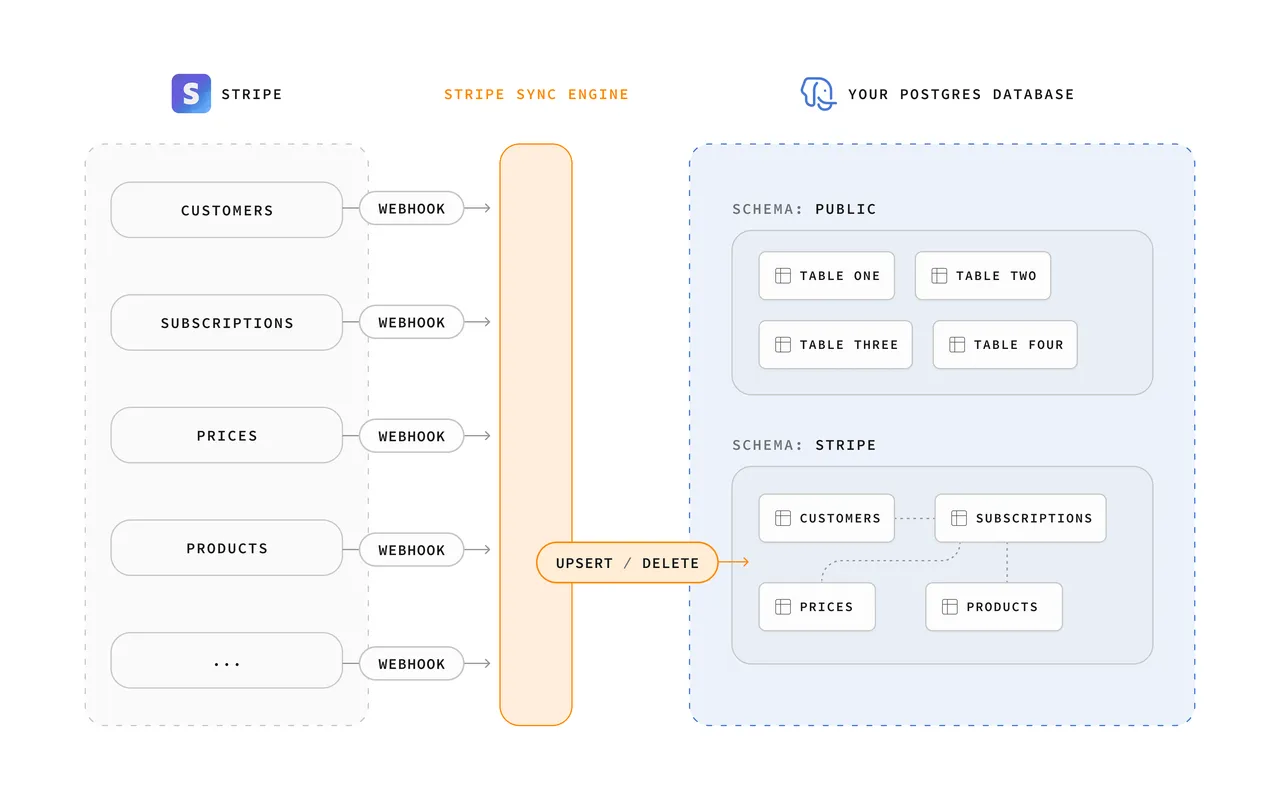The width and height of the screenshot is (1280, 800).
Task: Click the table icon in TABLE FOUR
Action: coord(957,345)
